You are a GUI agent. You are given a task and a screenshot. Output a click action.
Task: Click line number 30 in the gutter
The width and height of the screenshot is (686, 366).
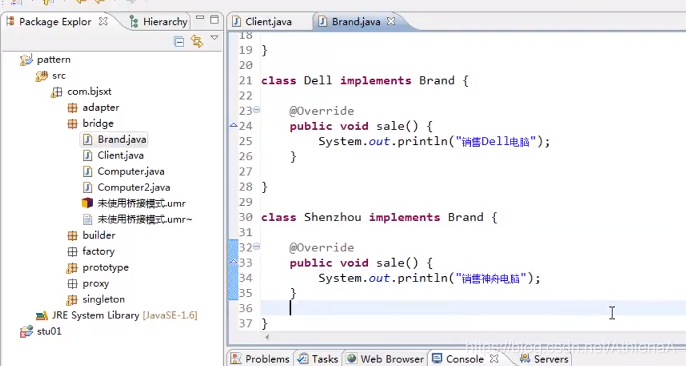click(x=246, y=217)
